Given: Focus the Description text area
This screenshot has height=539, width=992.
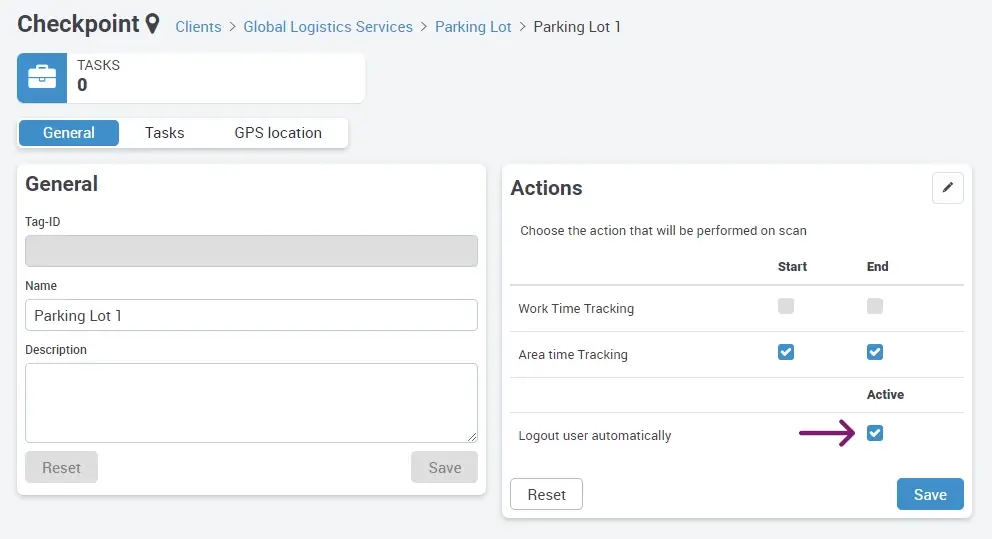Looking at the screenshot, I should tap(251, 402).
